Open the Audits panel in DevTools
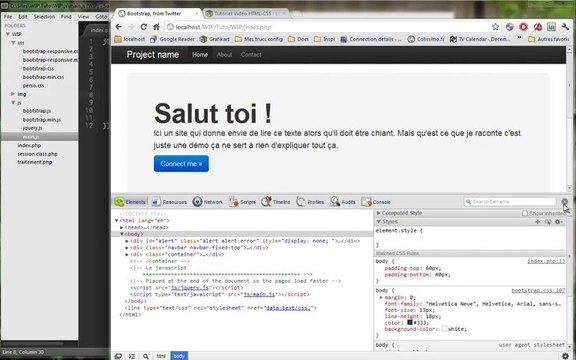Viewport: 576px width, 360px height. point(342,202)
